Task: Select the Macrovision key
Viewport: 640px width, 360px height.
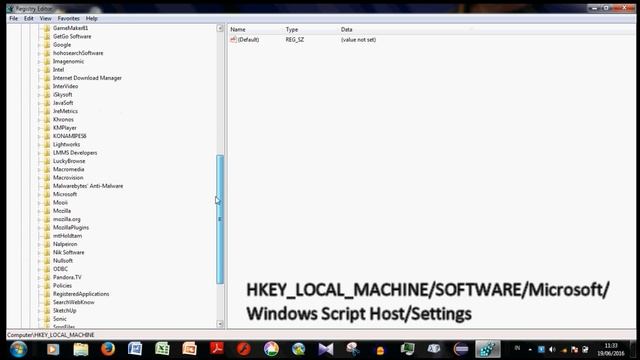Action: [68, 178]
